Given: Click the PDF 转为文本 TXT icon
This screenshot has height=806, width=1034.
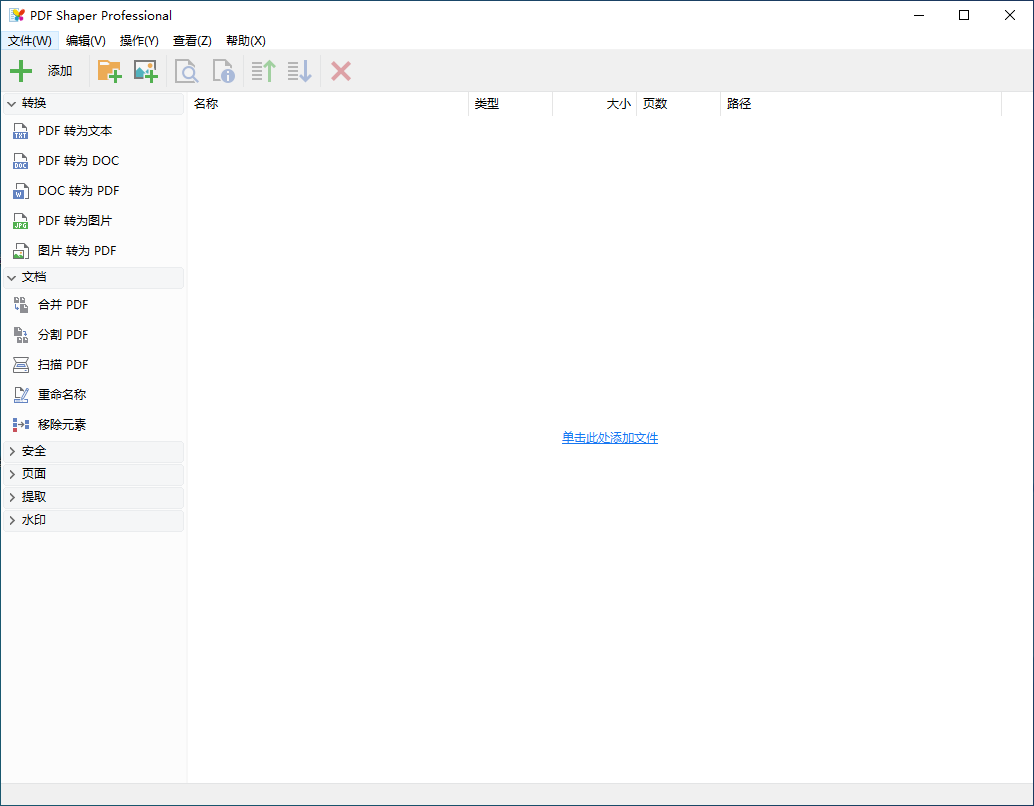Looking at the screenshot, I should [20, 131].
